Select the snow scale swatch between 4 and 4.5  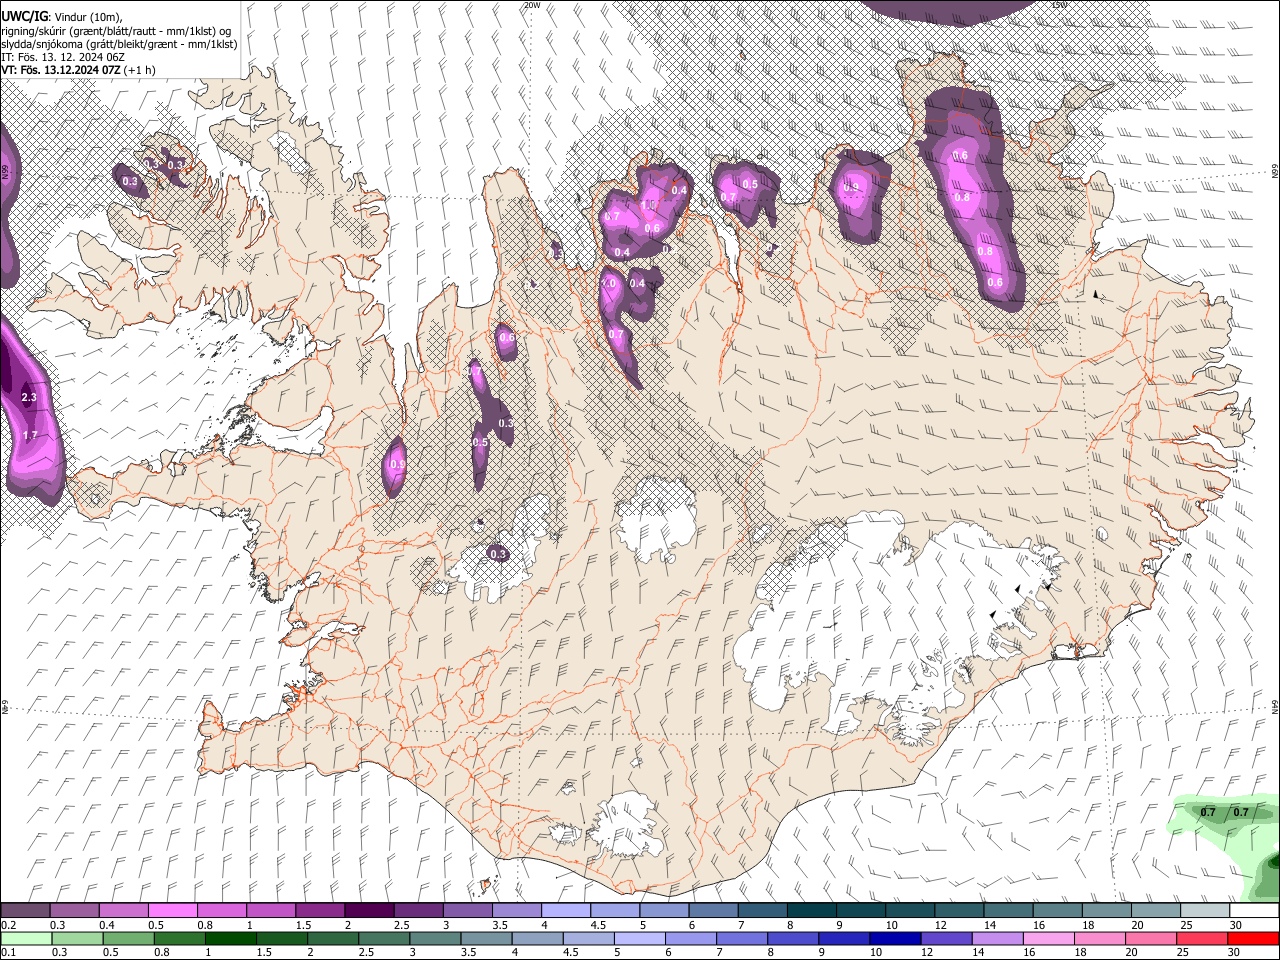point(566,911)
